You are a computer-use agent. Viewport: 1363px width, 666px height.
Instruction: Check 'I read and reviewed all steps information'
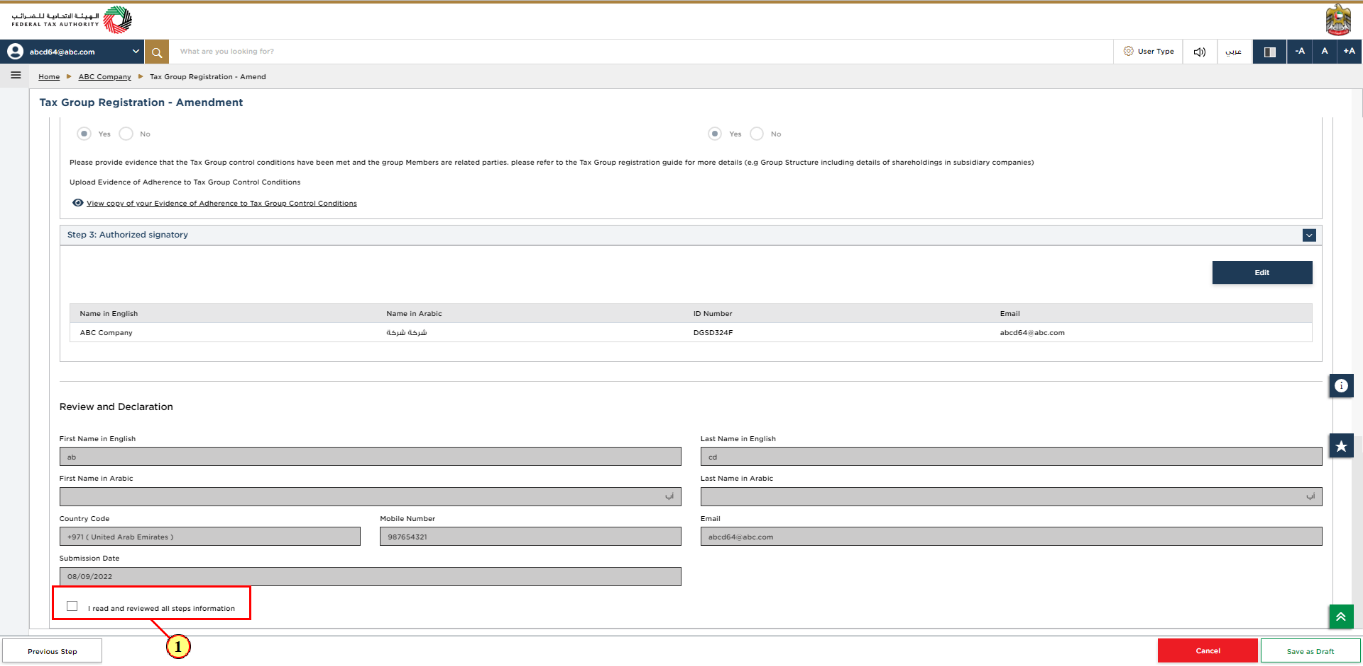point(72,606)
